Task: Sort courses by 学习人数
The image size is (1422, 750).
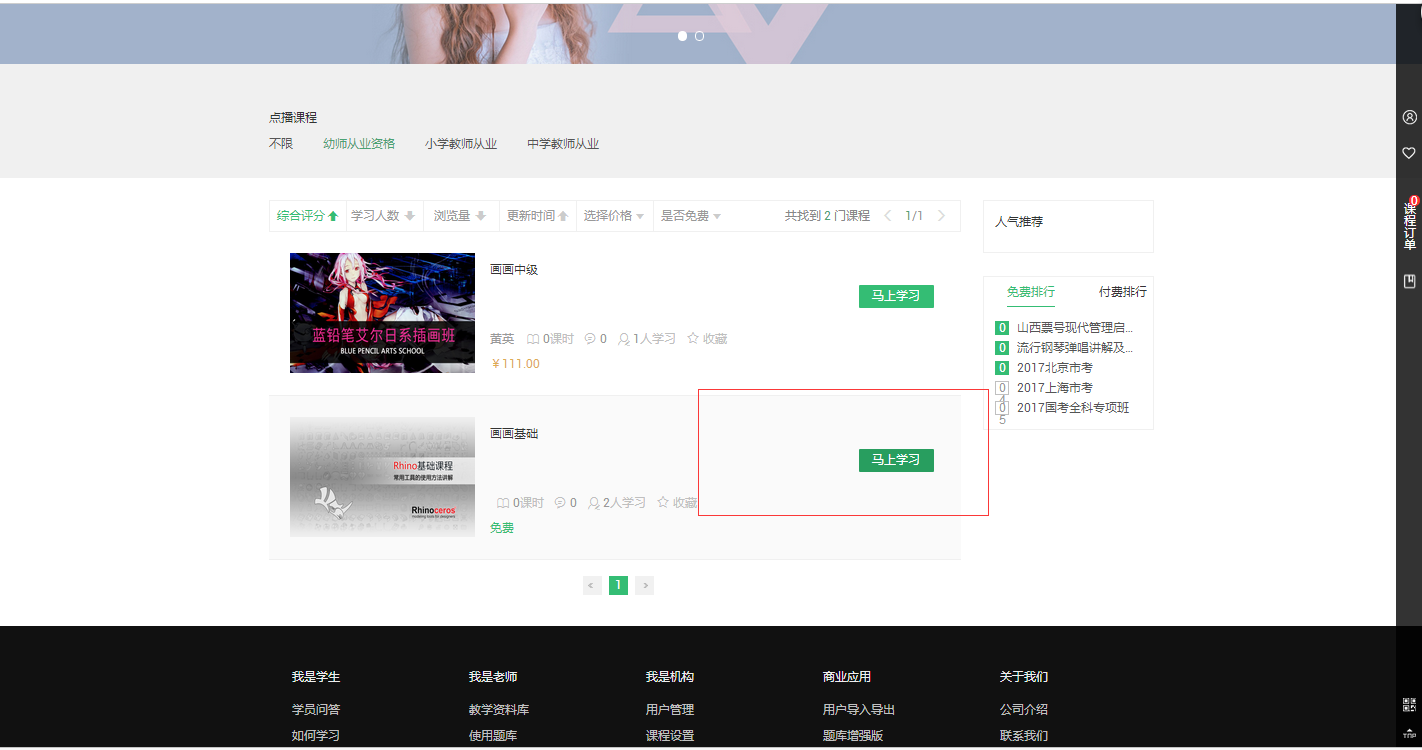Action: [x=383, y=216]
